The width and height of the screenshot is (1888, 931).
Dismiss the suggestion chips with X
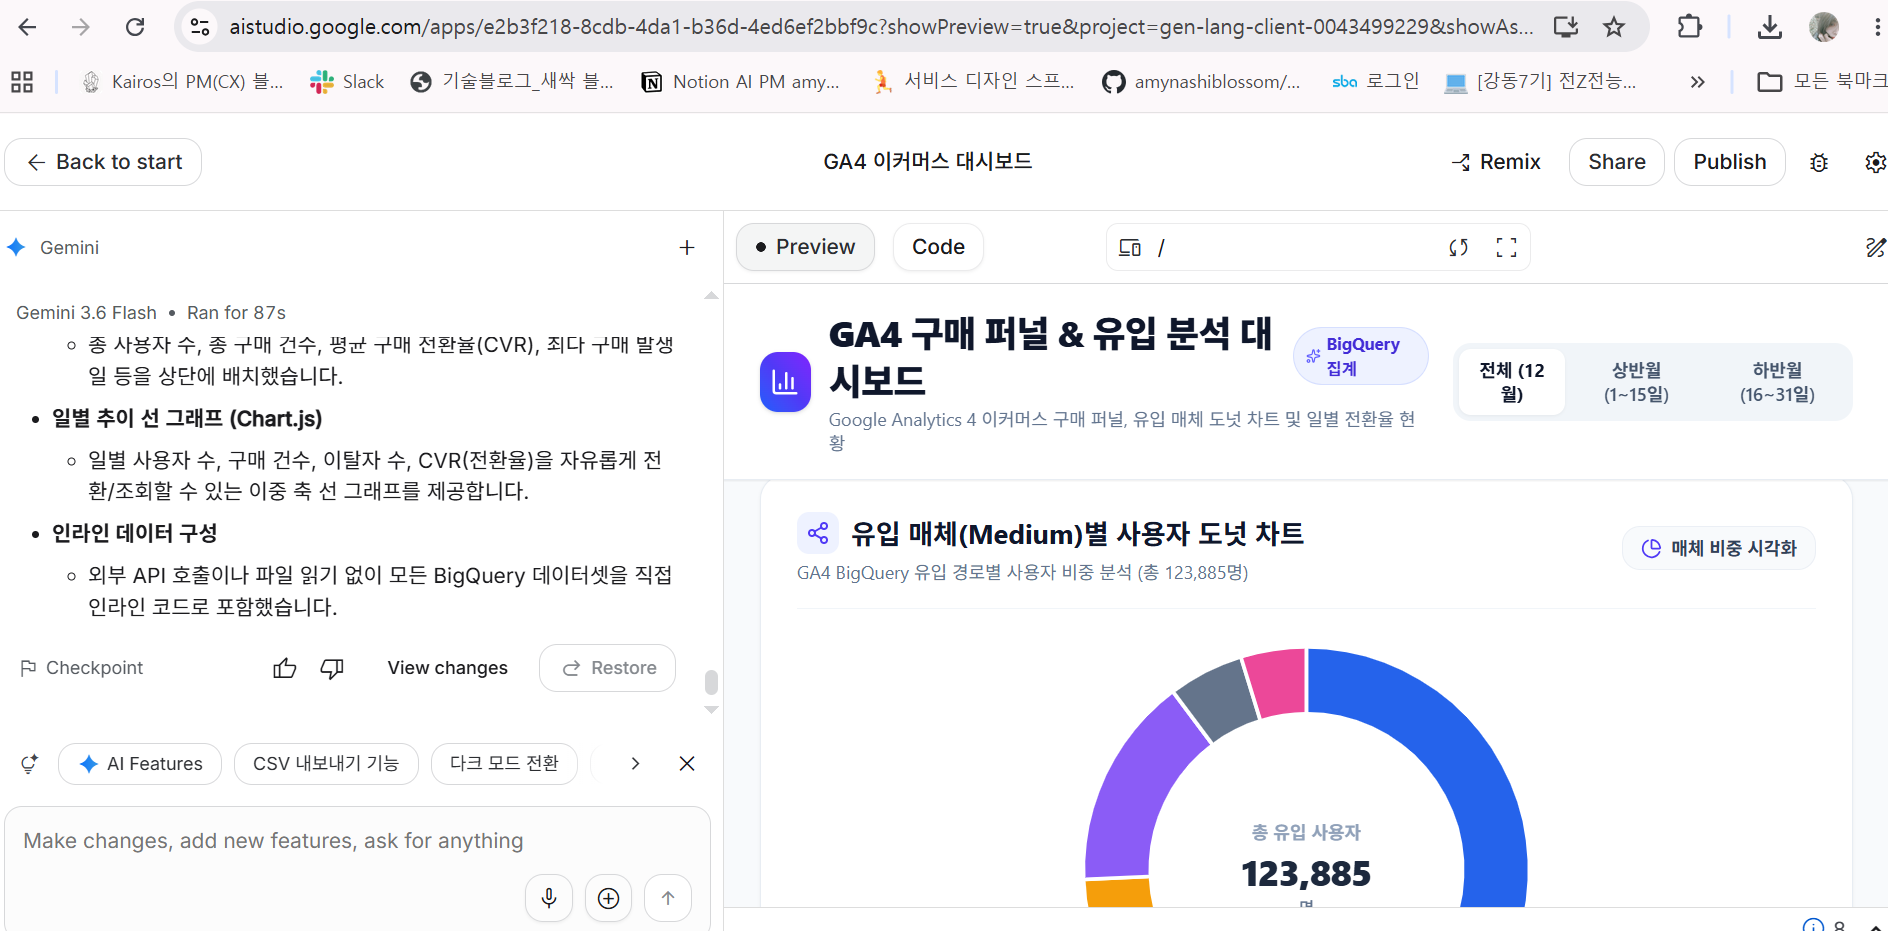pos(687,764)
